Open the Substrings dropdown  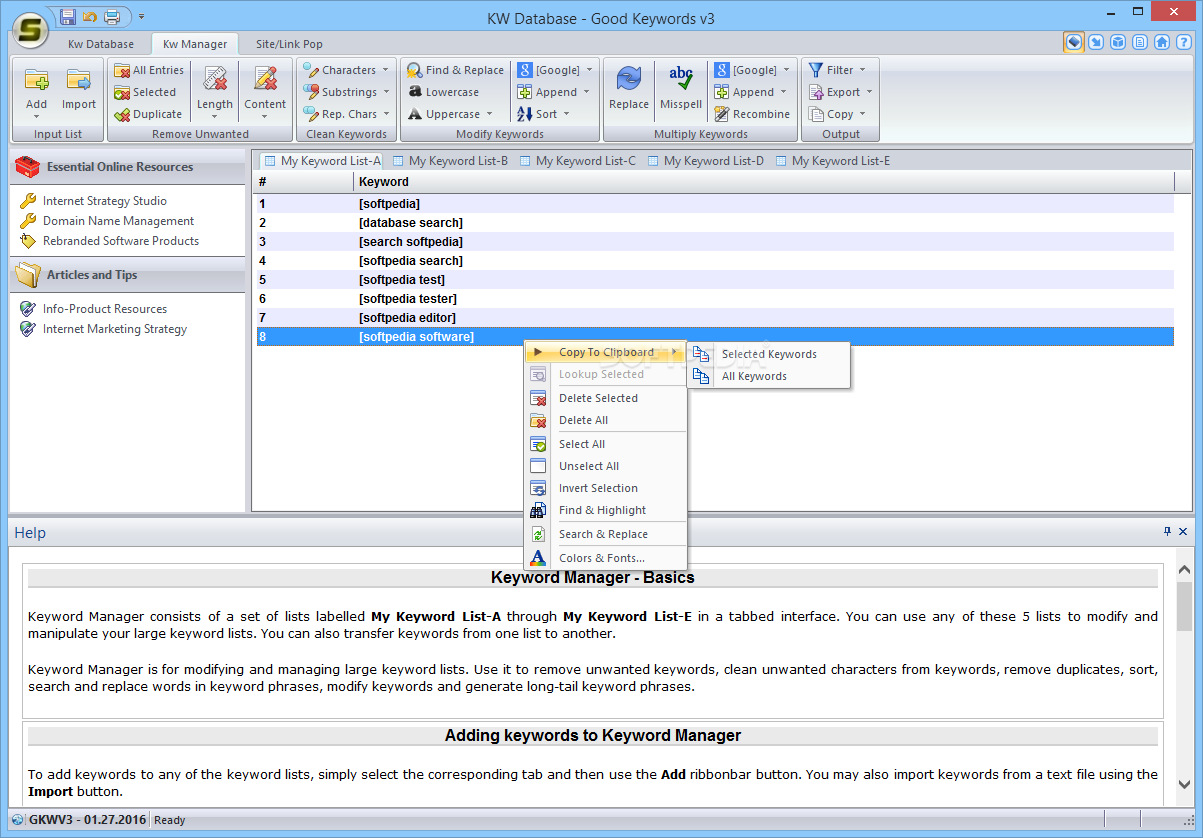point(346,92)
